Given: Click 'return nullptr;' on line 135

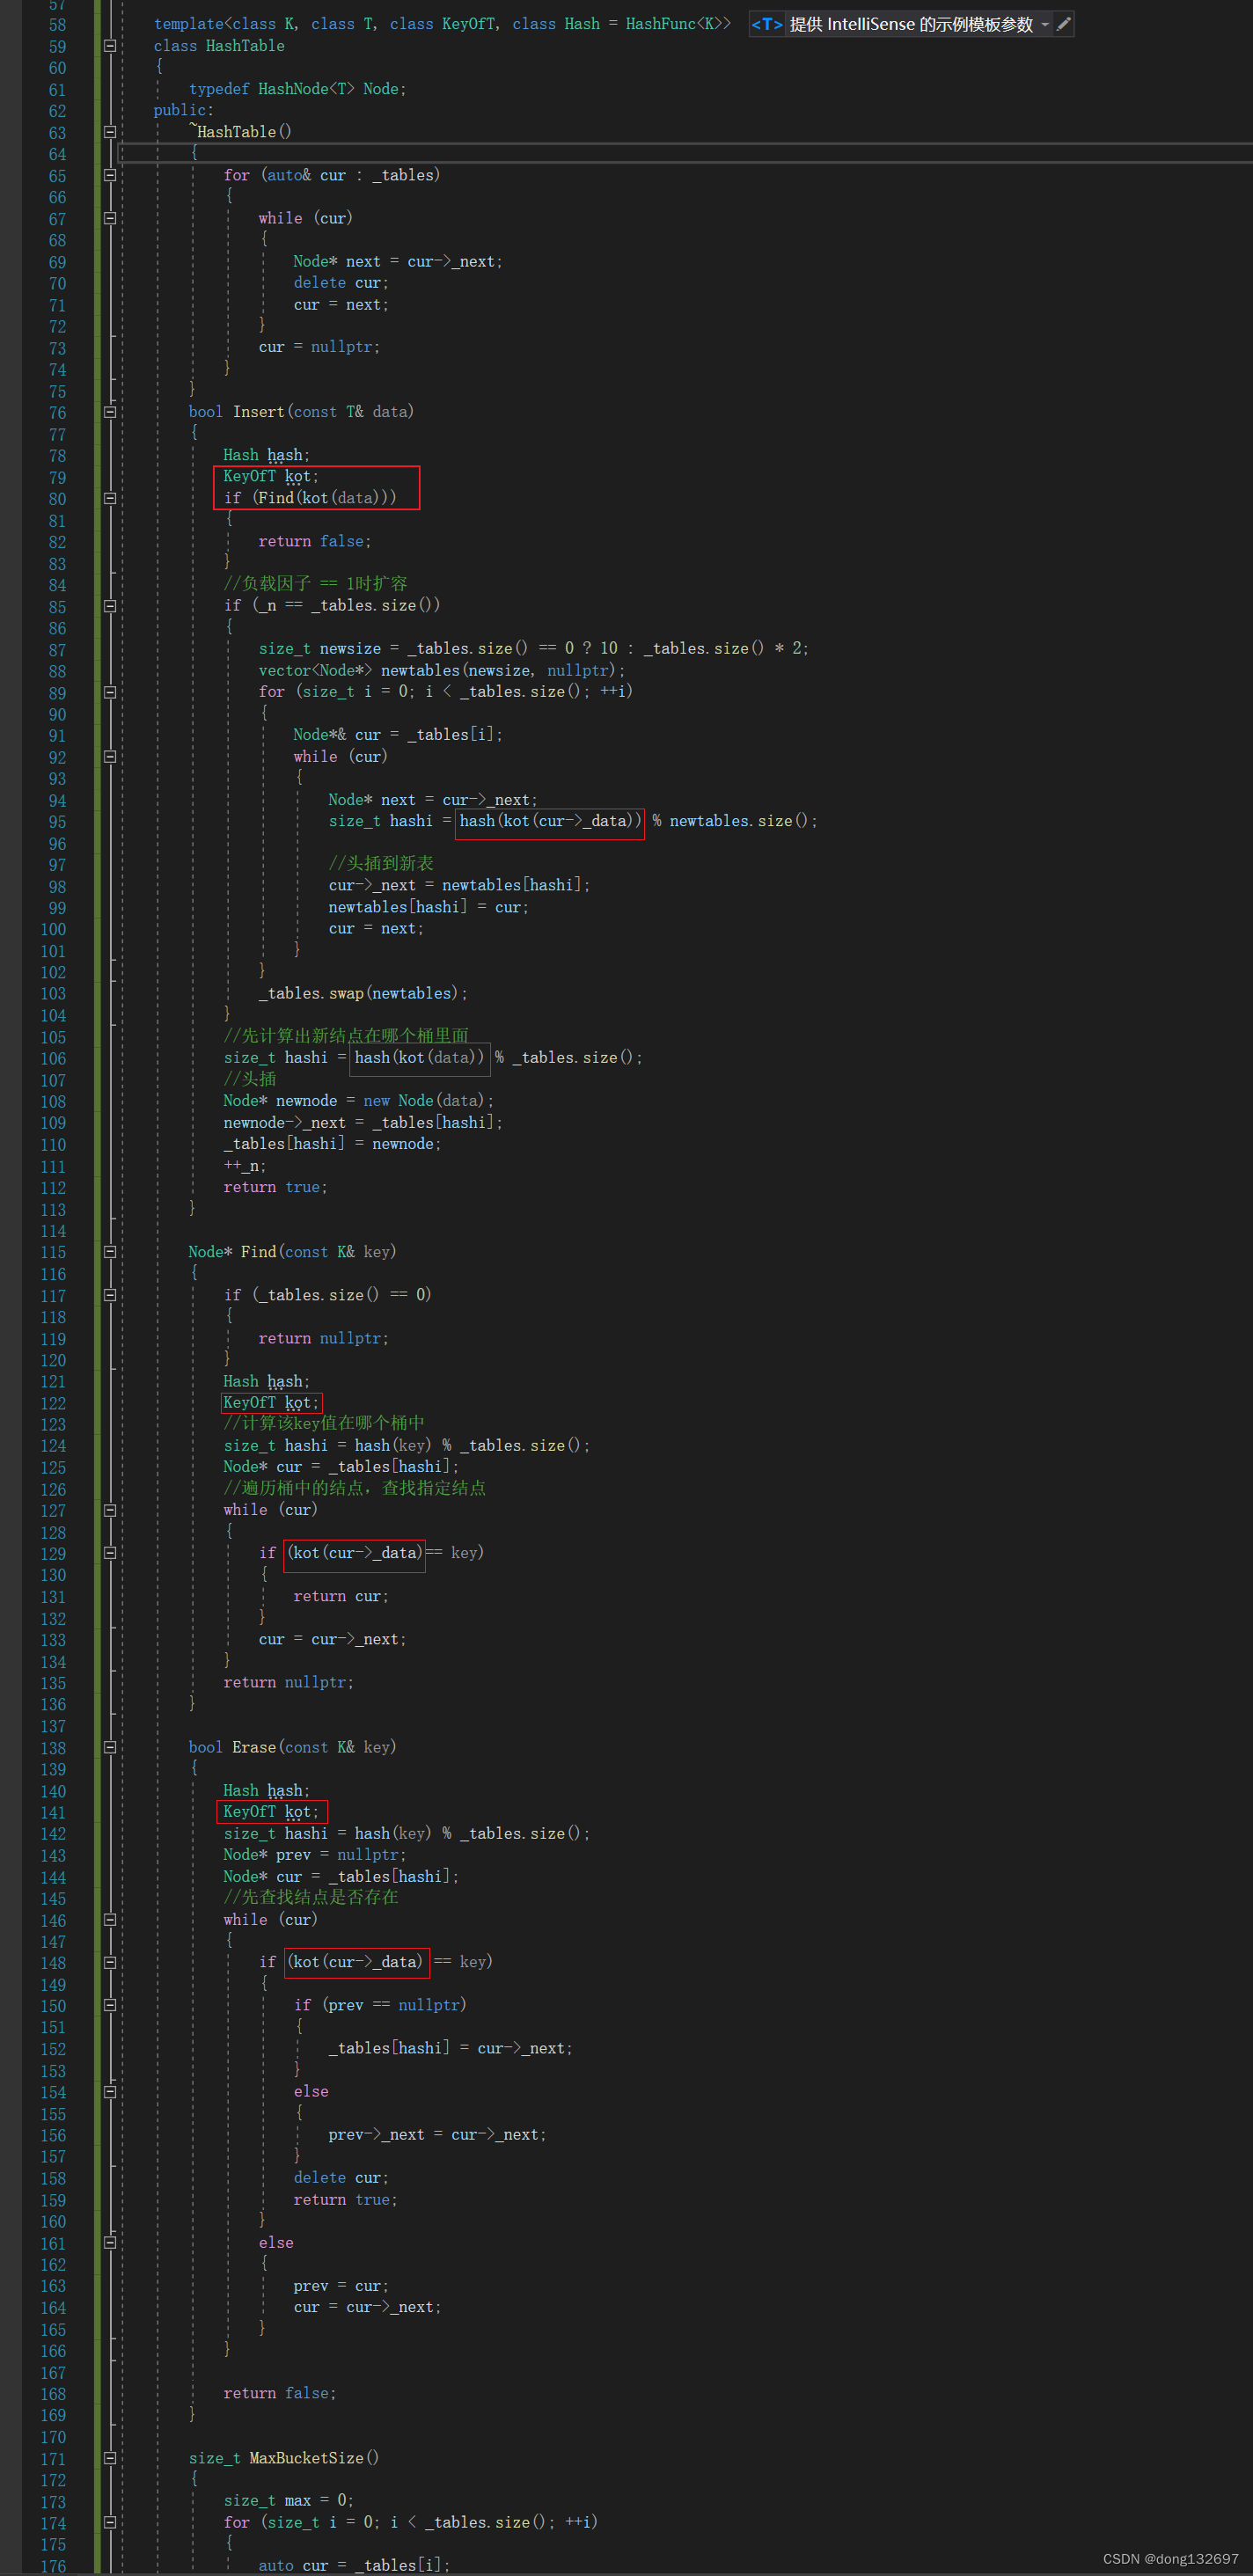Looking at the screenshot, I should (289, 1683).
